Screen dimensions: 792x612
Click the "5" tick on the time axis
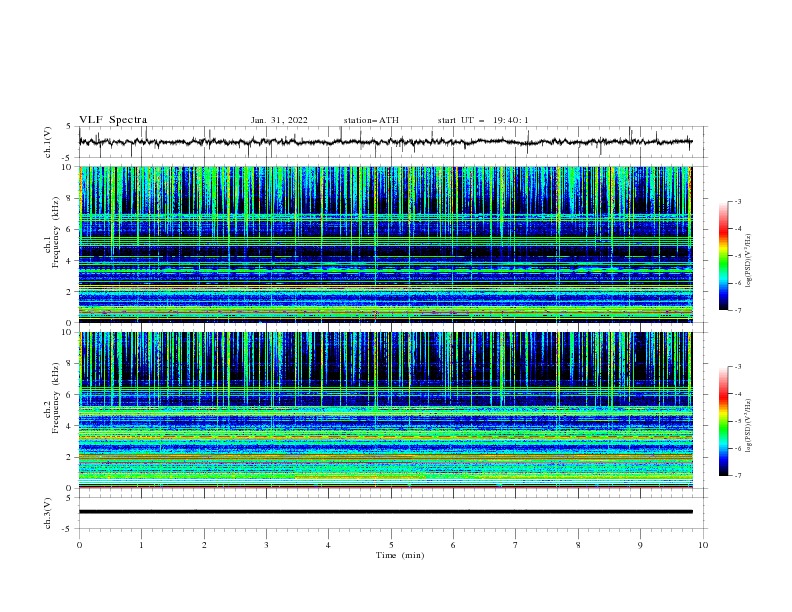(x=391, y=545)
